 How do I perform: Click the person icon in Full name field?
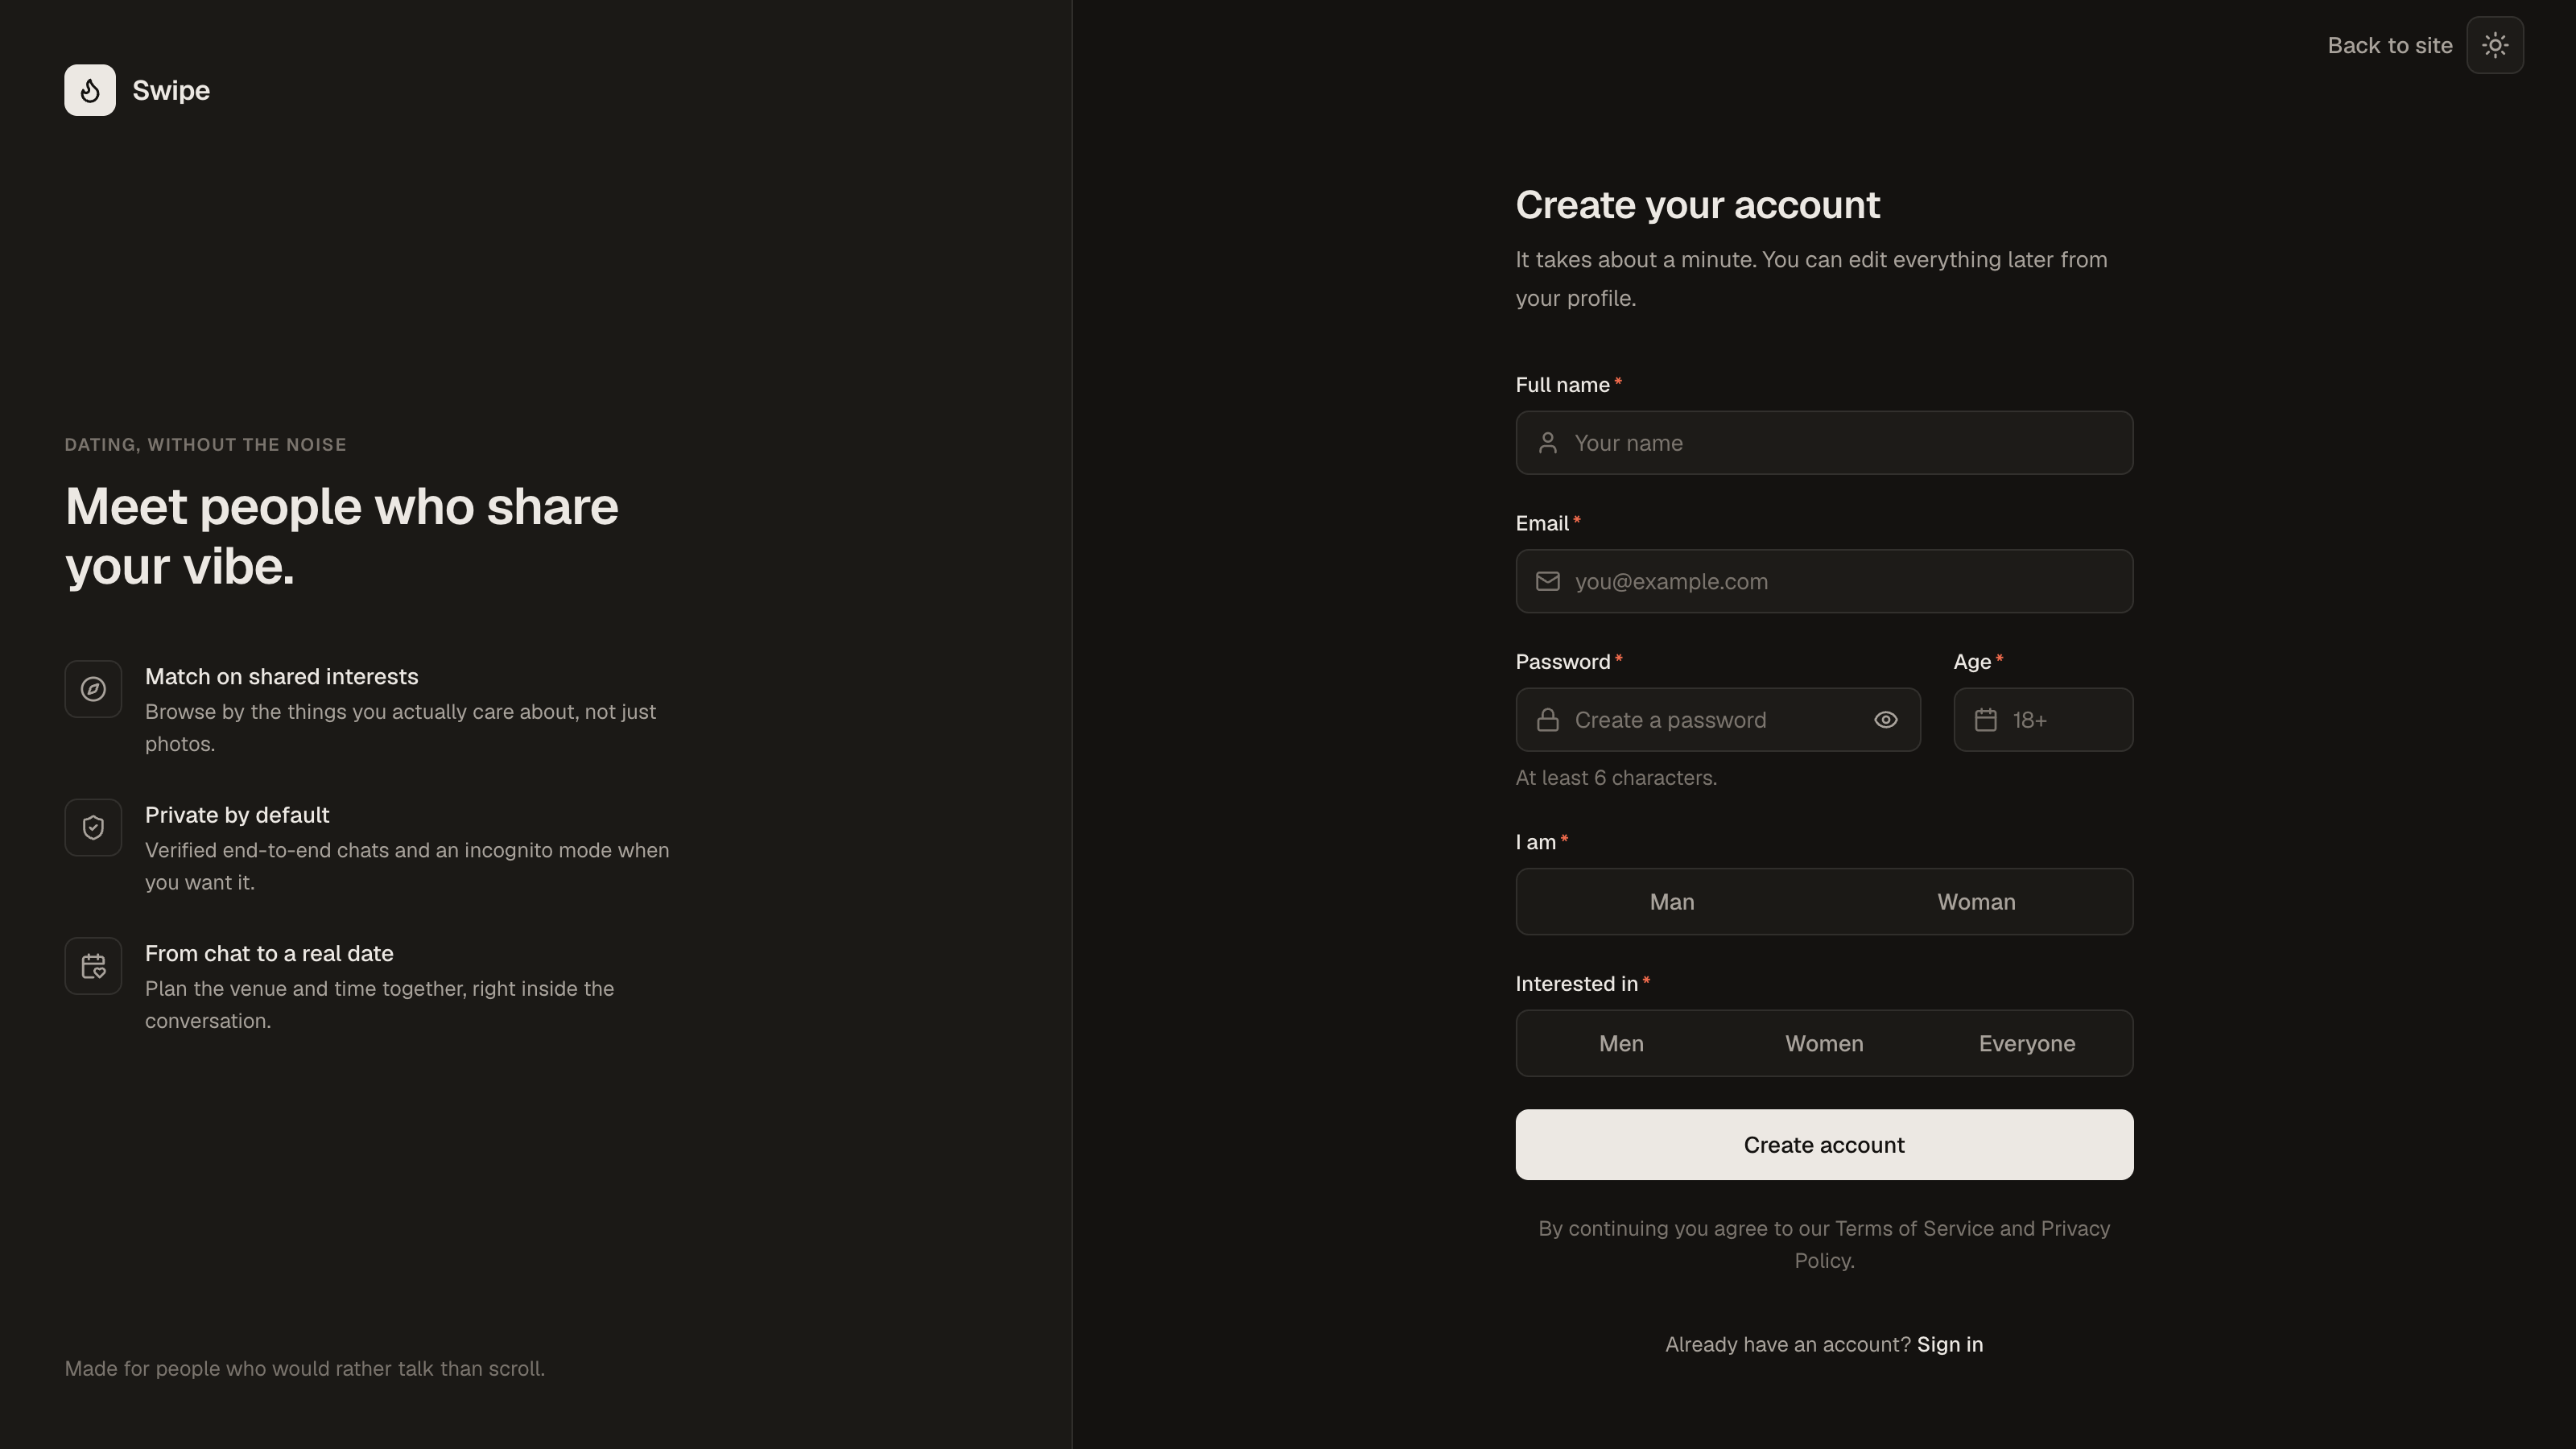point(1548,443)
